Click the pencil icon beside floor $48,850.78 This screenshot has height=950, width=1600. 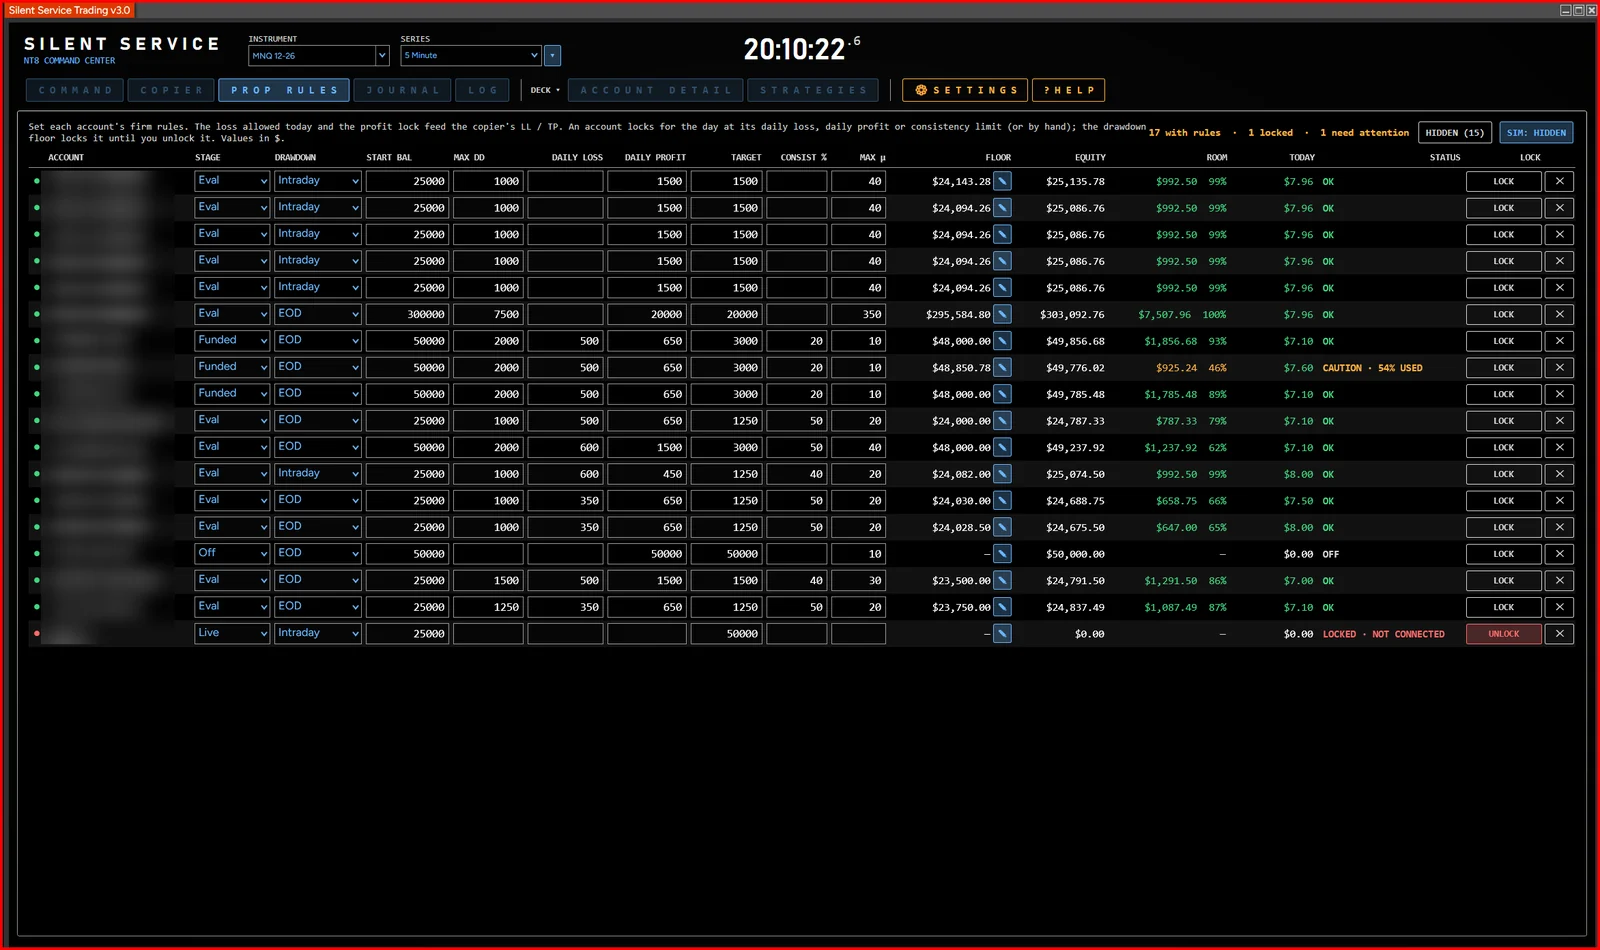click(1002, 367)
